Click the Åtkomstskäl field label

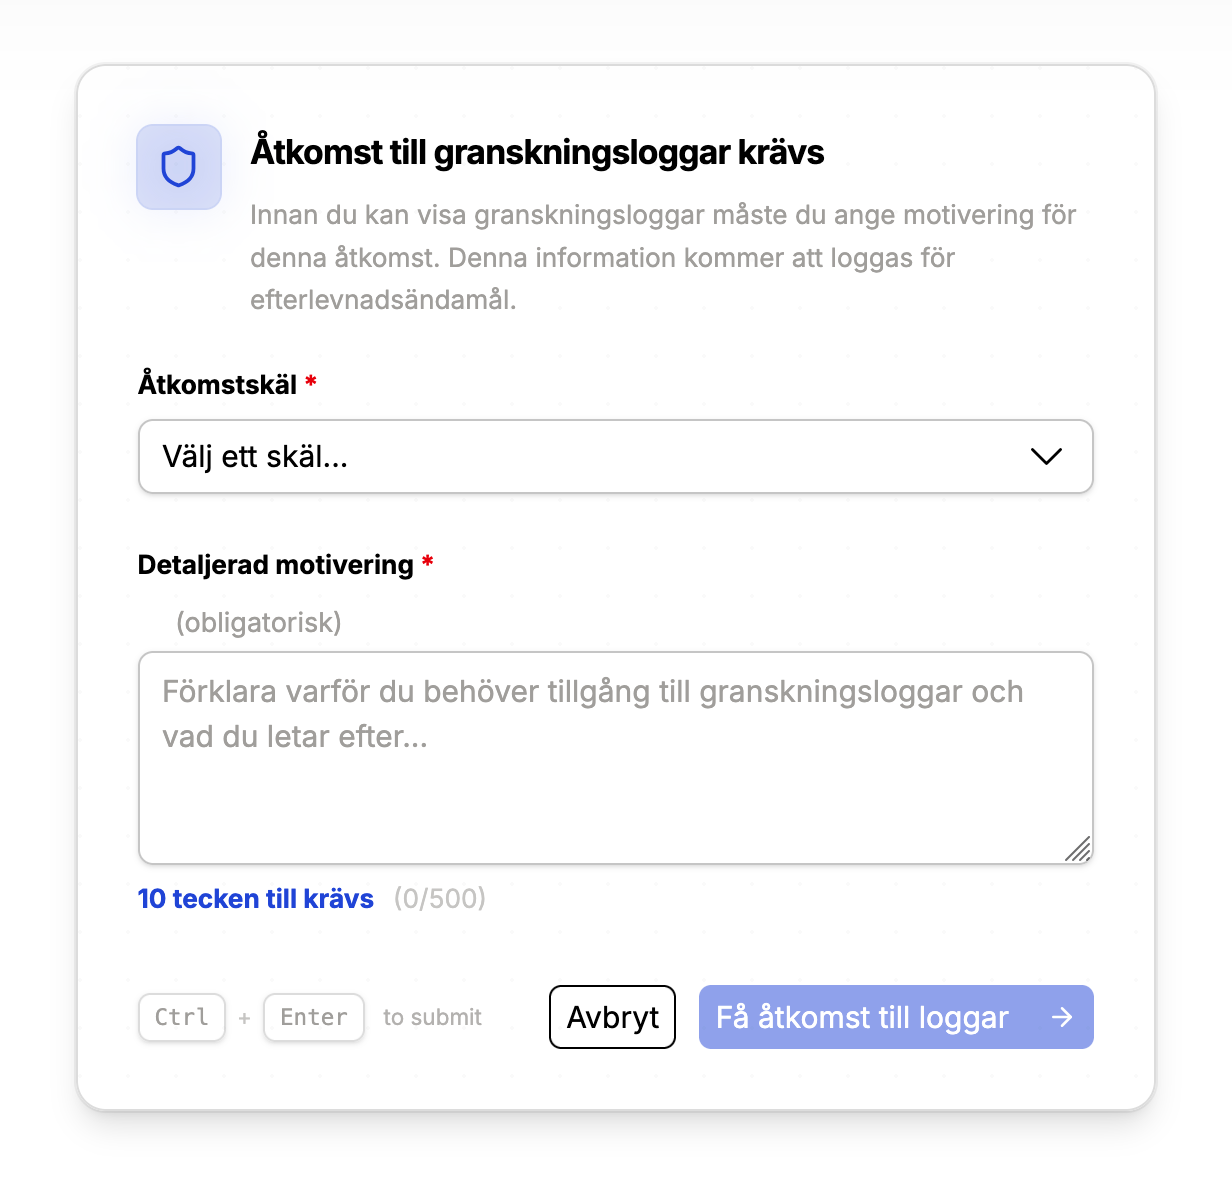coord(218,385)
